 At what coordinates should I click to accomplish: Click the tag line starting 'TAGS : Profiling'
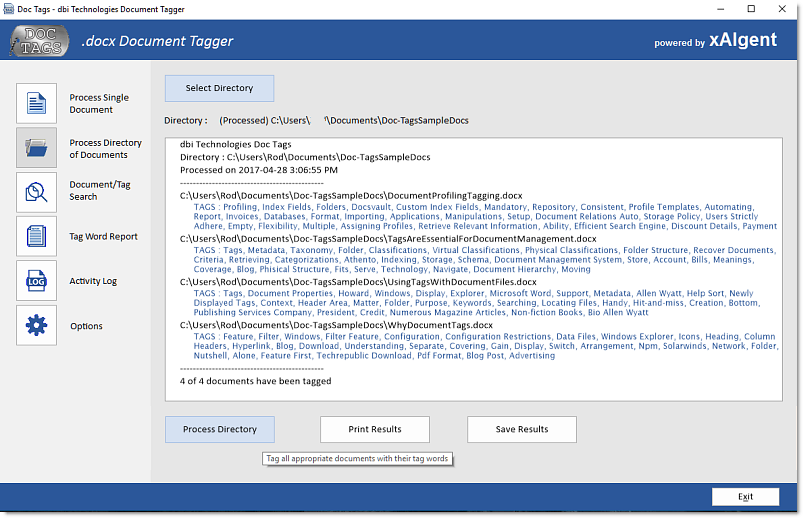[x=474, y=207]
